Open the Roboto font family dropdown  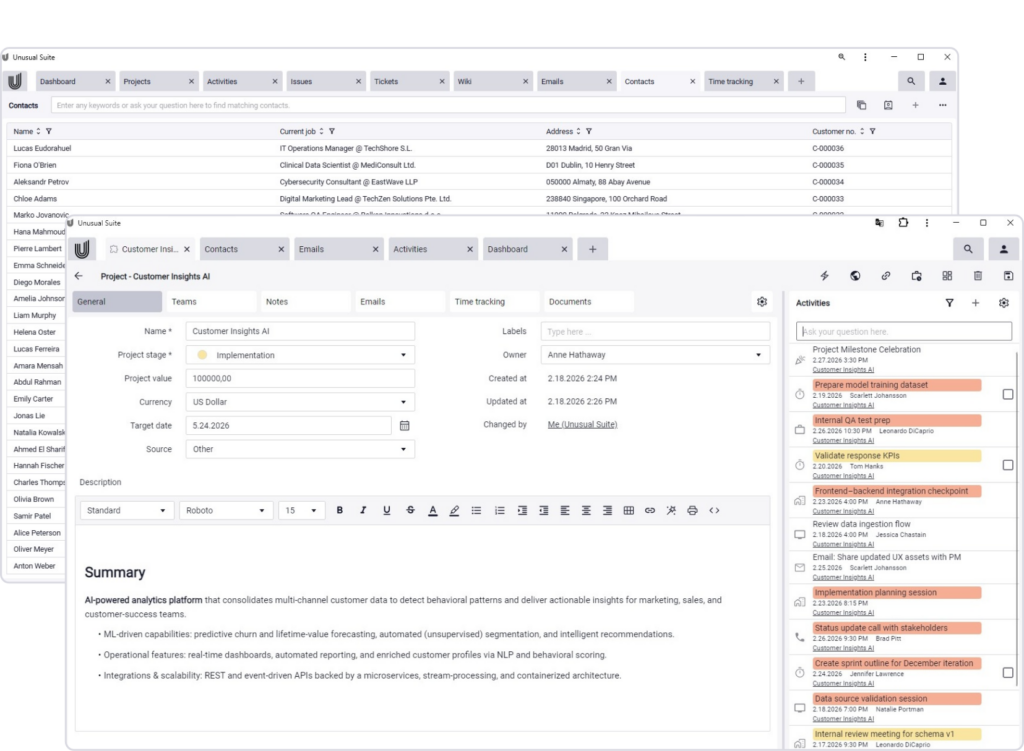point(225,510)
